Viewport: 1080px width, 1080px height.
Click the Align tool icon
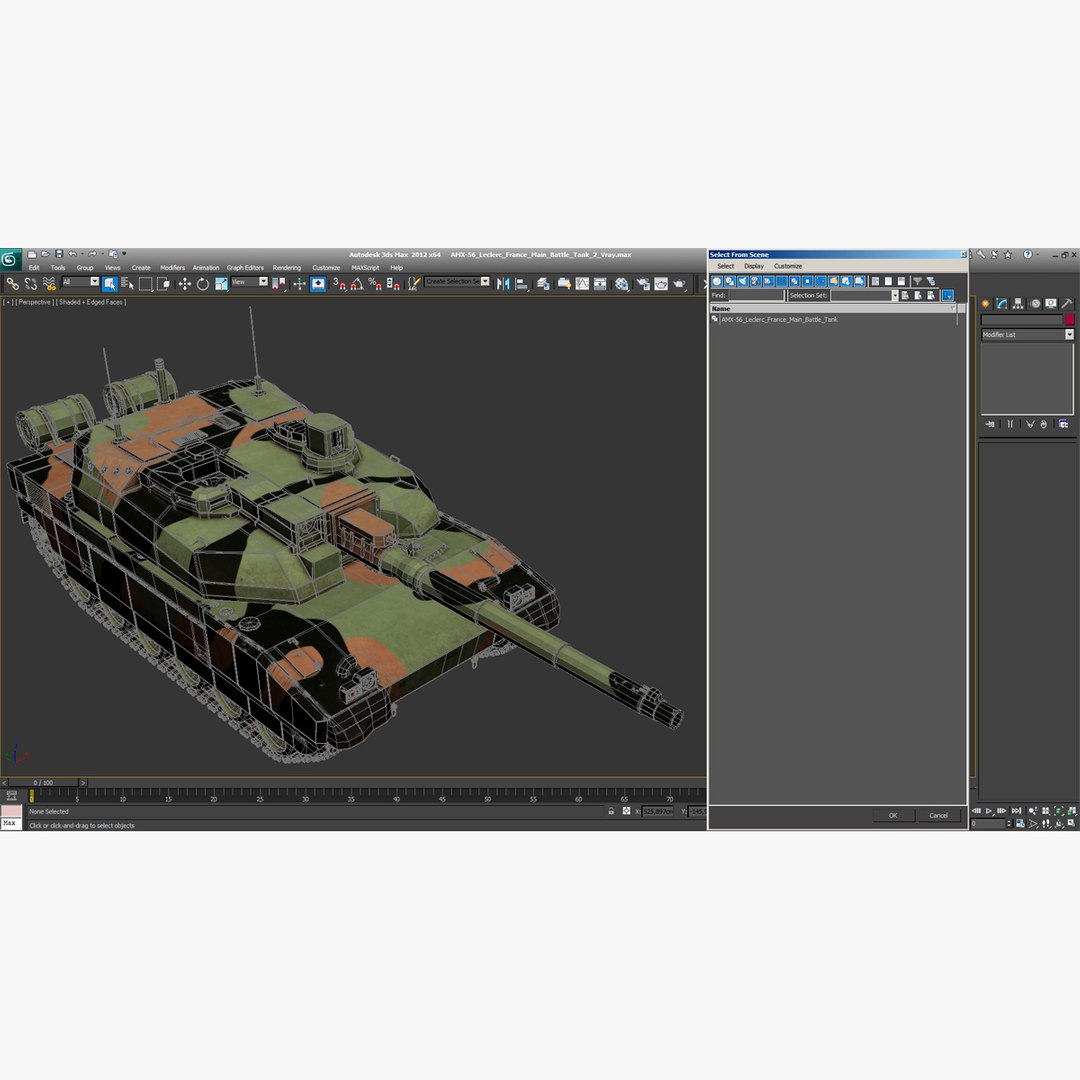(522, 284)
